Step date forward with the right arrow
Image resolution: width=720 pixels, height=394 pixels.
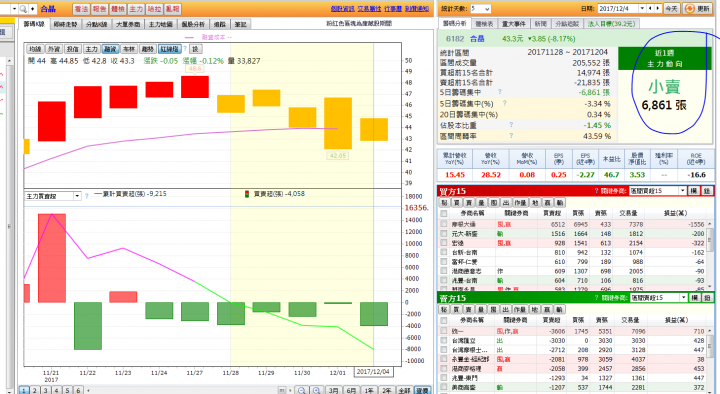[x=658, y=9]
